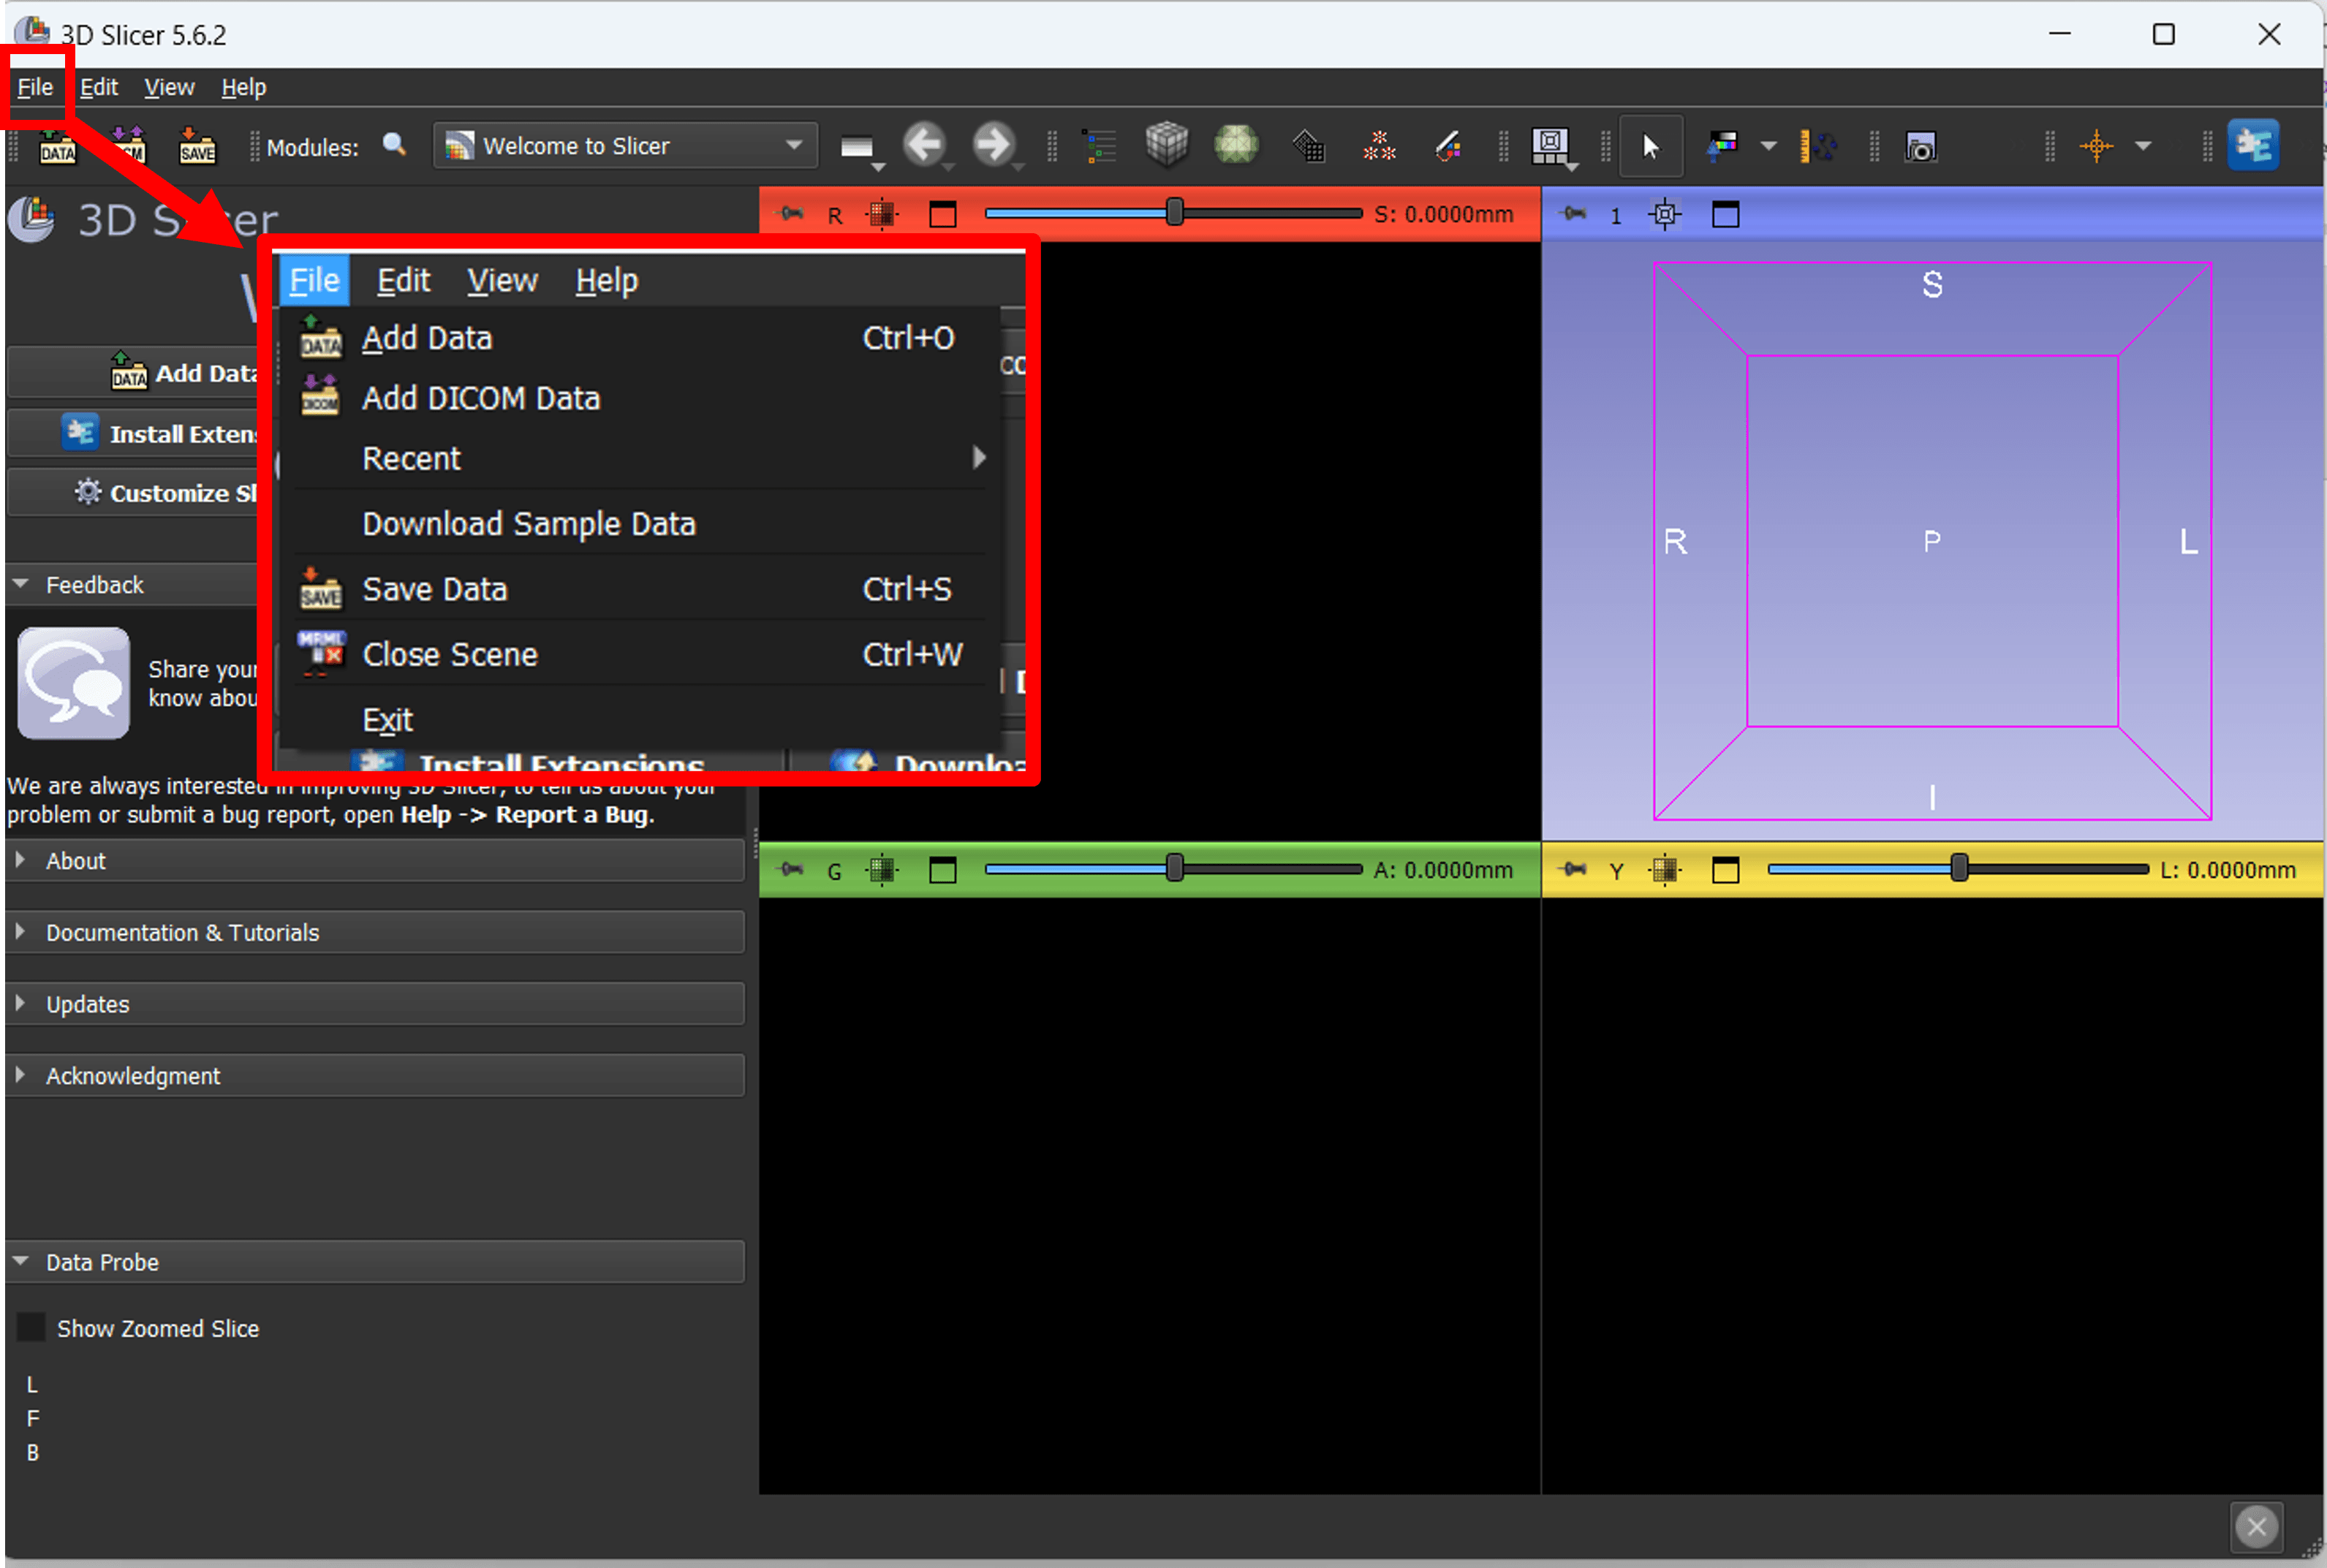Open the Recent submenu
Screen dimensions: 2327x1568
pos(640,459)
